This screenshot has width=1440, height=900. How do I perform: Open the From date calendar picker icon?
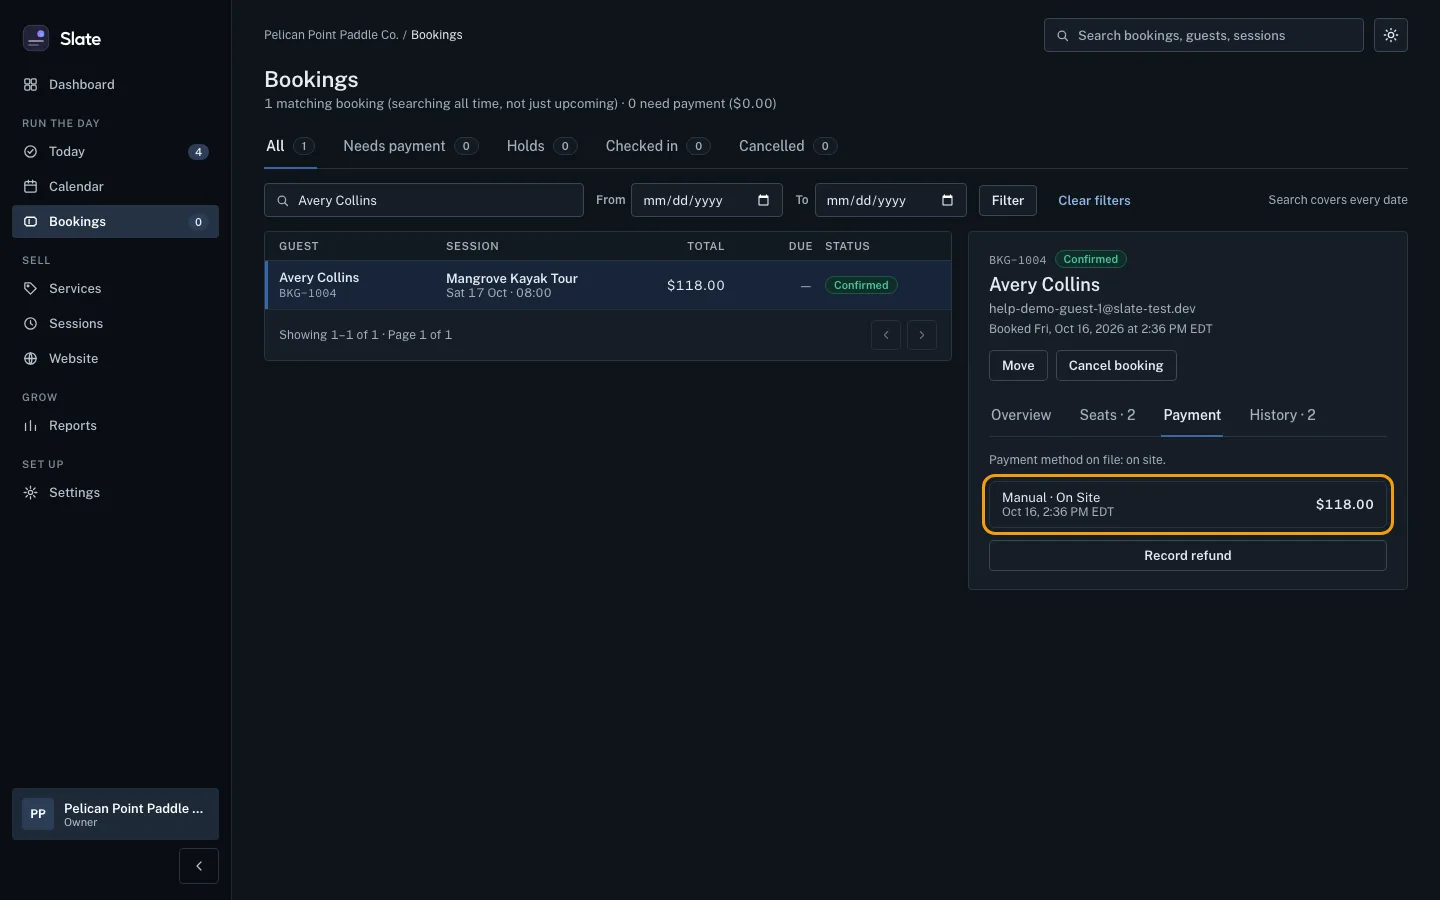tap(764, 200)
